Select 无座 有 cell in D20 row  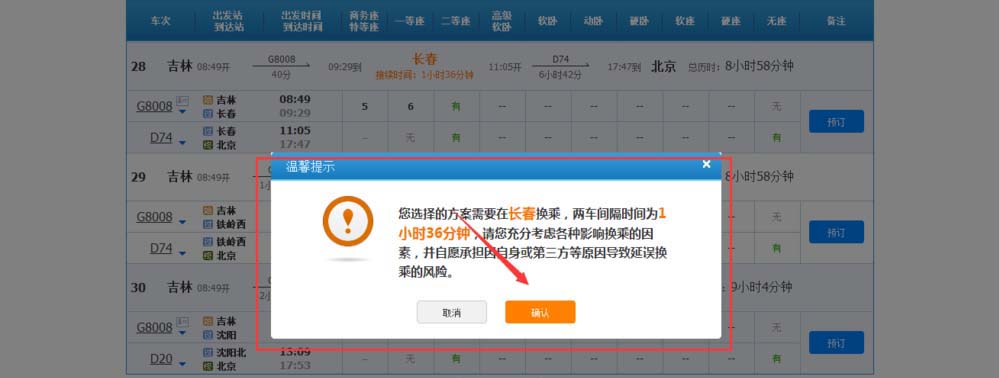(776, 359)
